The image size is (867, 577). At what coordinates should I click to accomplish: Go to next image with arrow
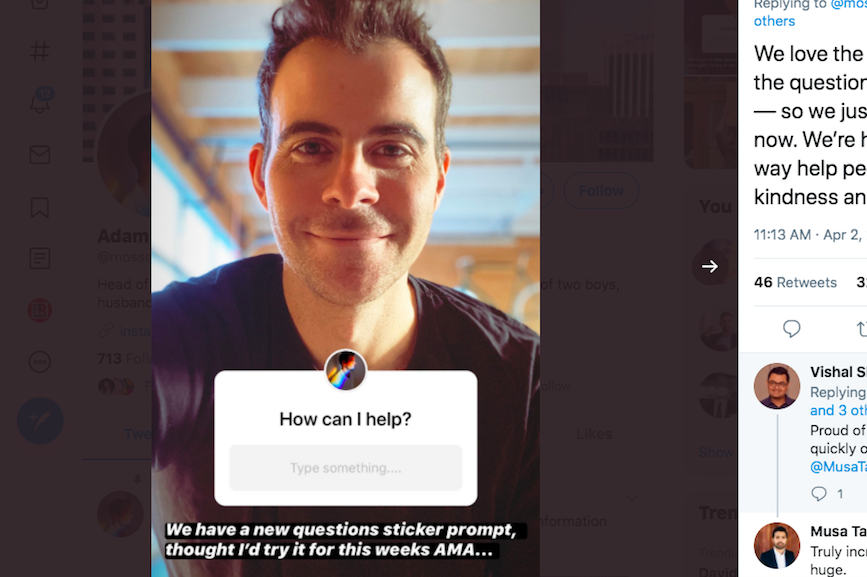pos(710,266)
